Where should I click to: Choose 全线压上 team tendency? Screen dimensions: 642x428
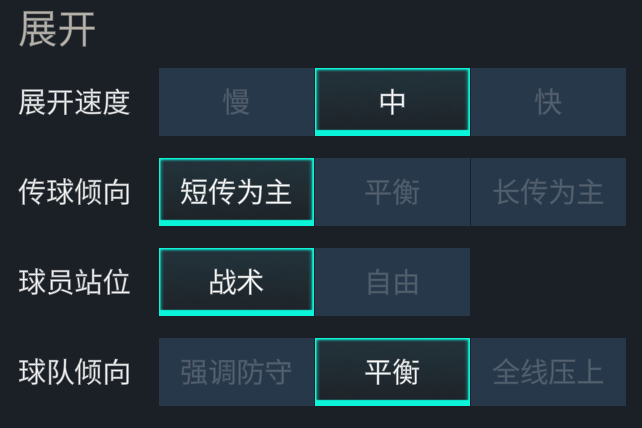click(548, 372)
